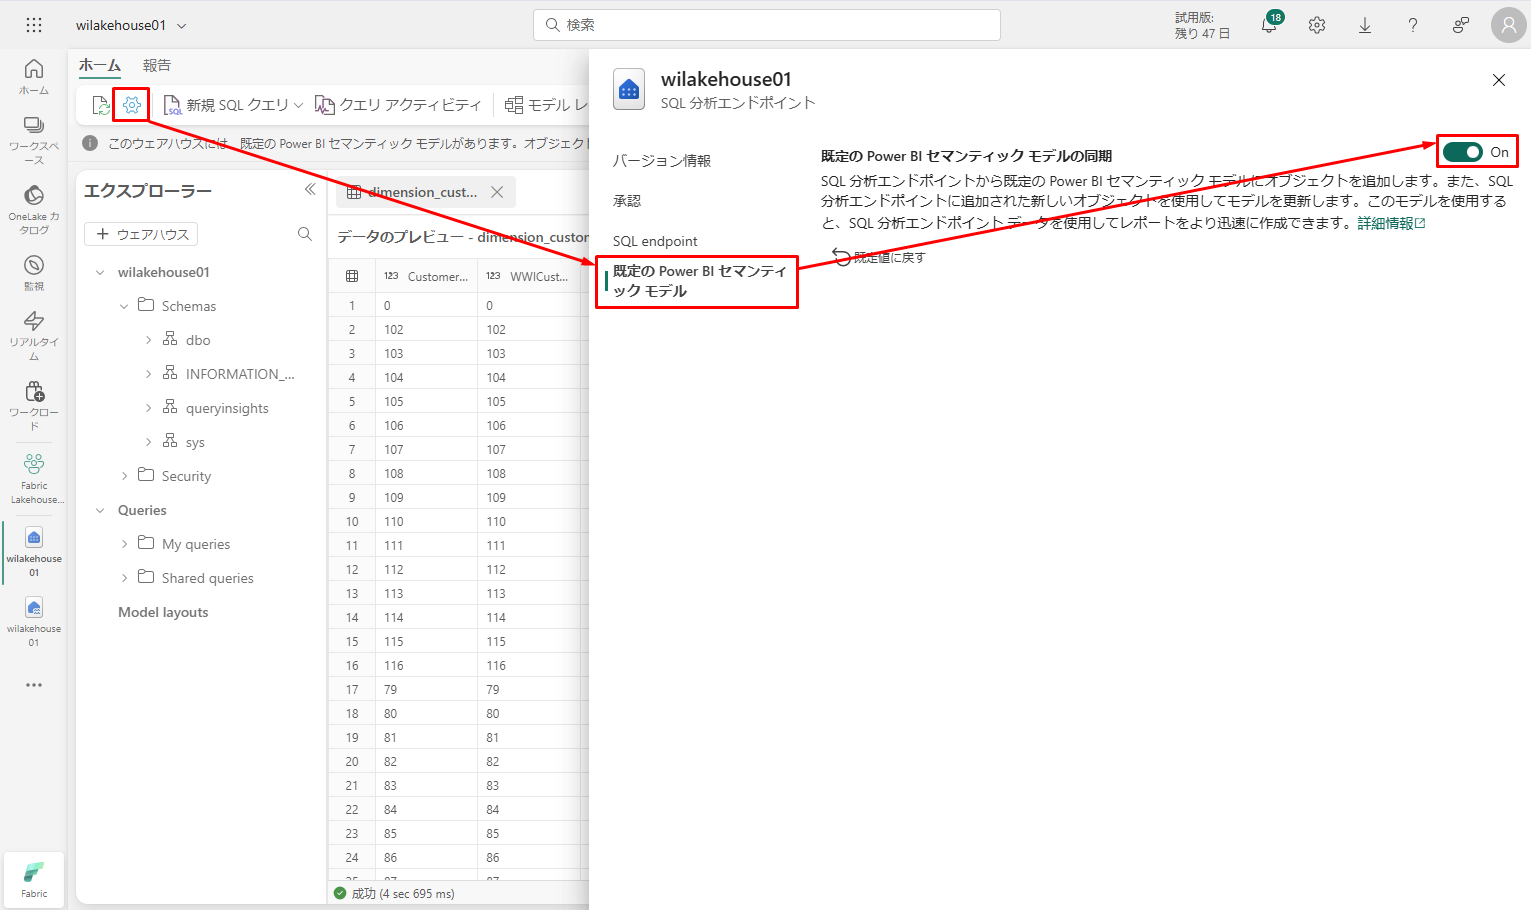This screenshot has width=1531, height=910.
Task: Expand the queryinsights schema
Action: pos(148,408)
